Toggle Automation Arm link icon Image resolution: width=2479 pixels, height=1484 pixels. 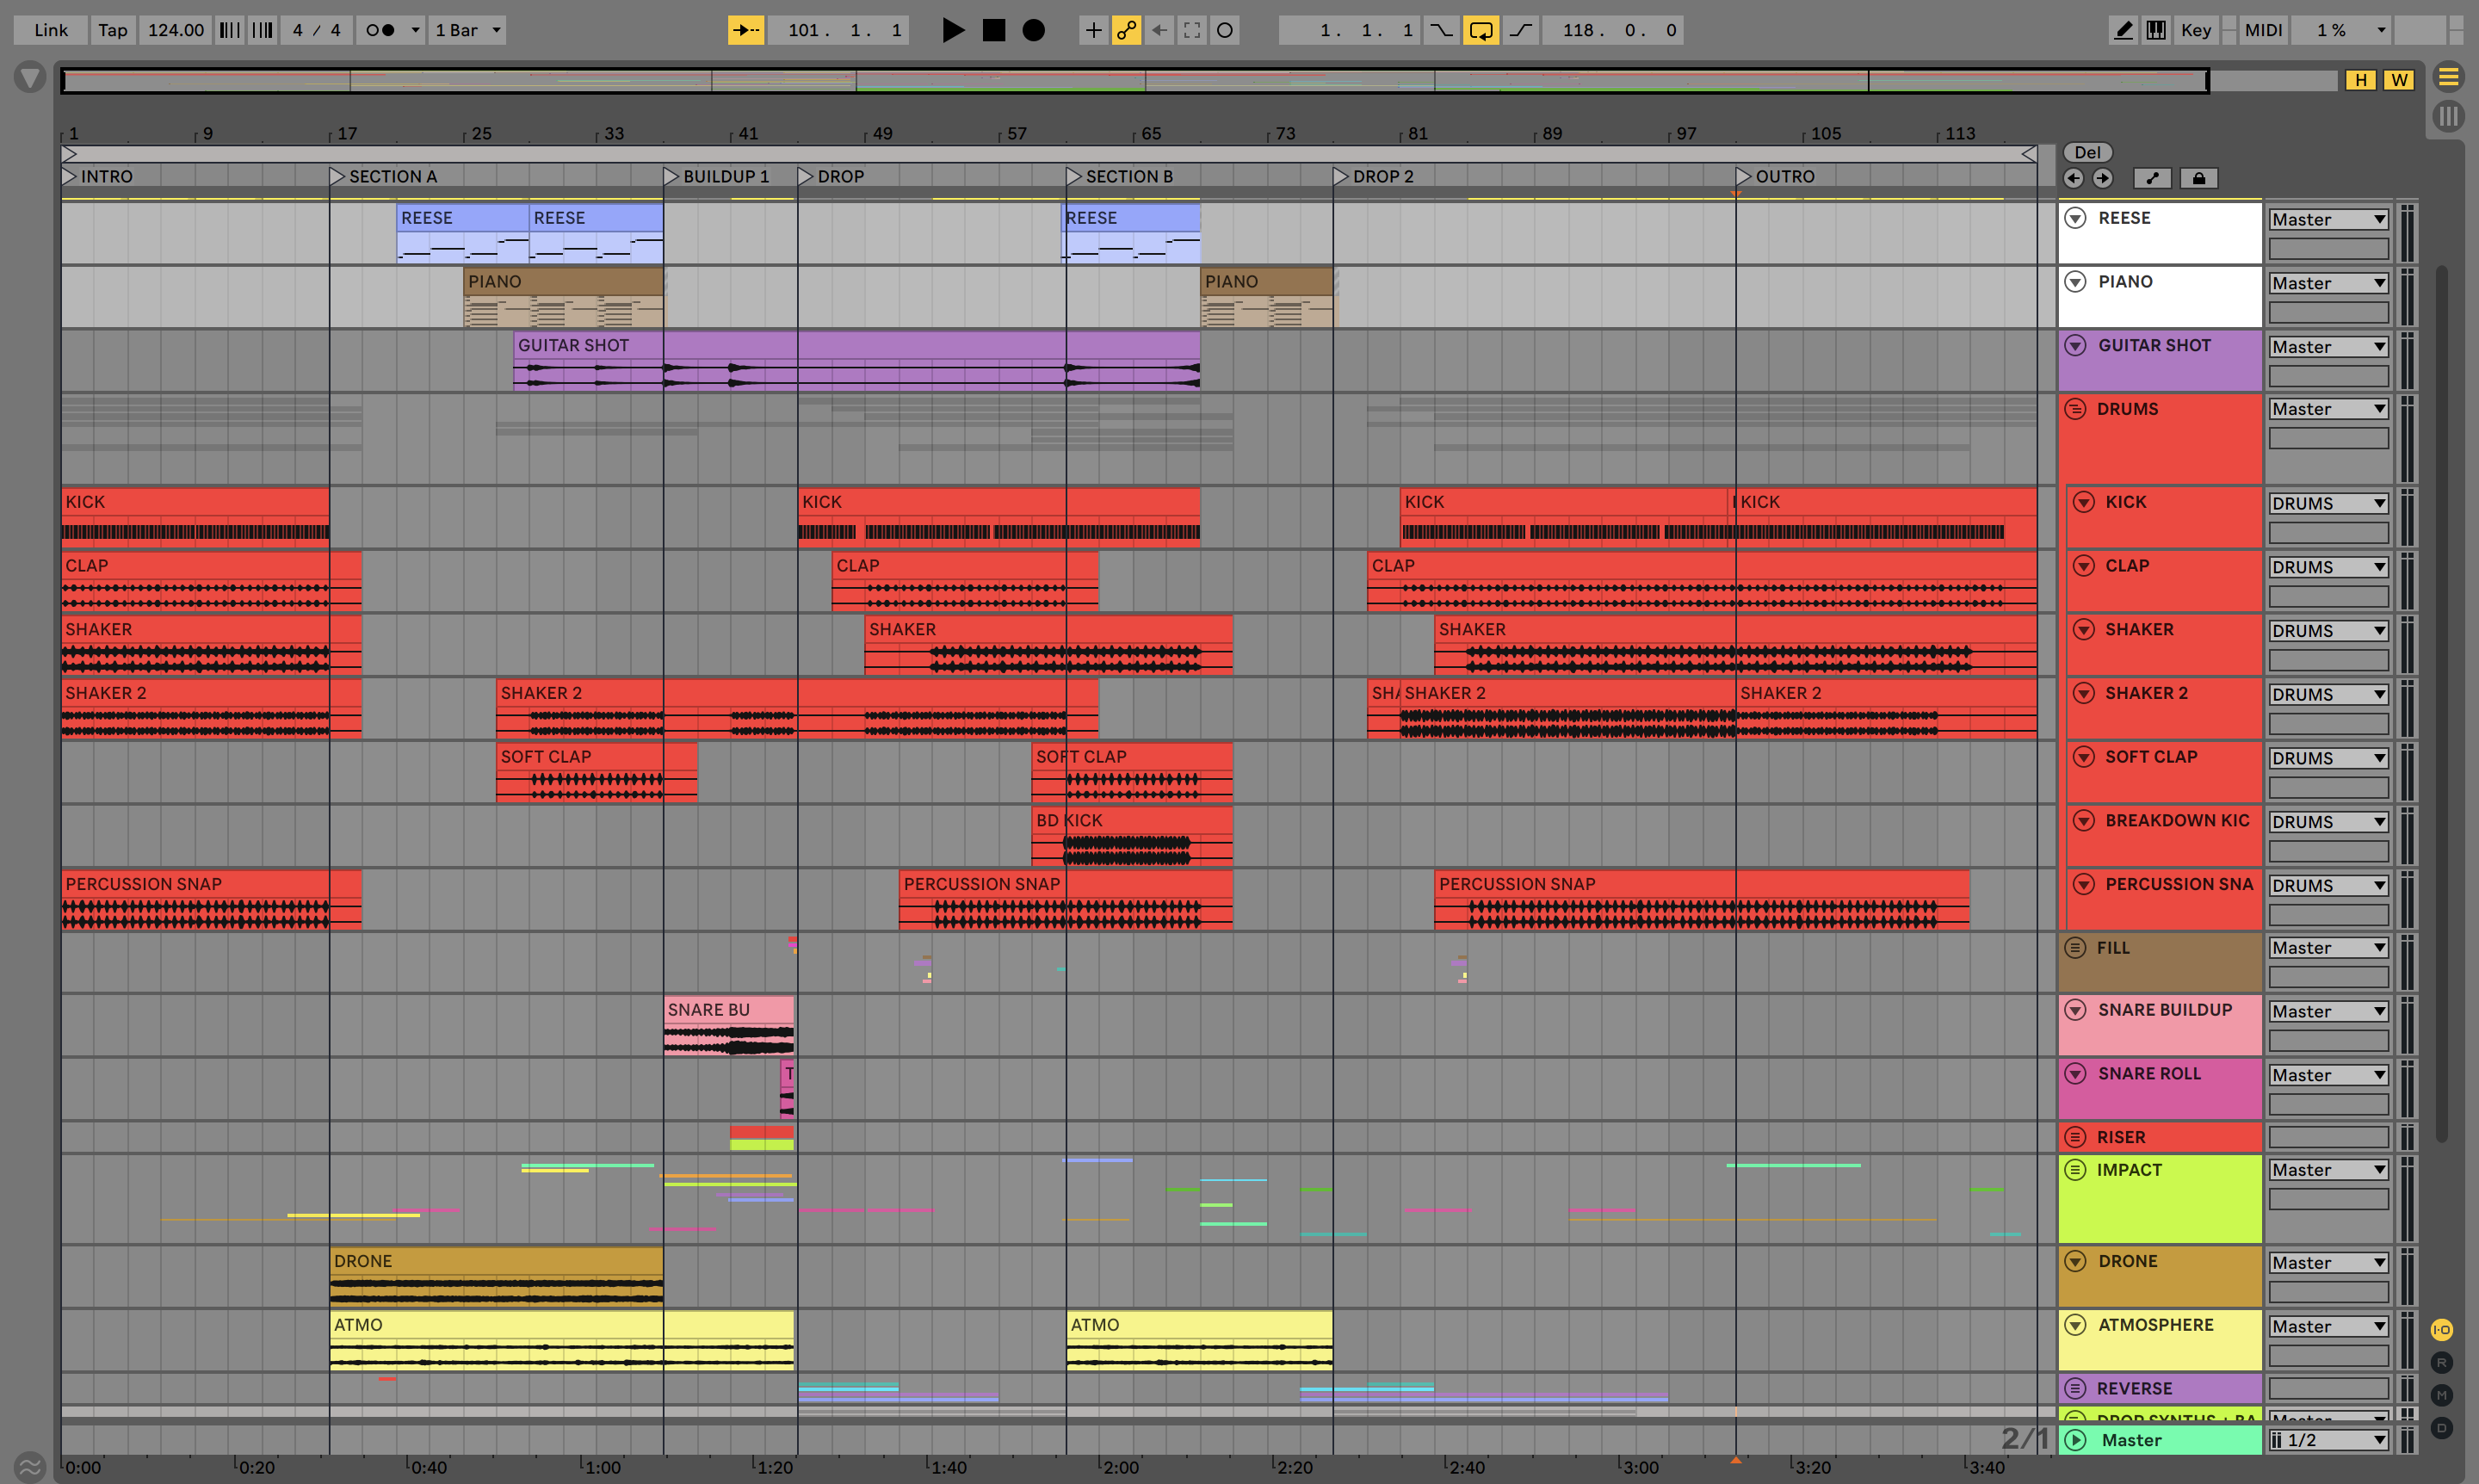1126,30
